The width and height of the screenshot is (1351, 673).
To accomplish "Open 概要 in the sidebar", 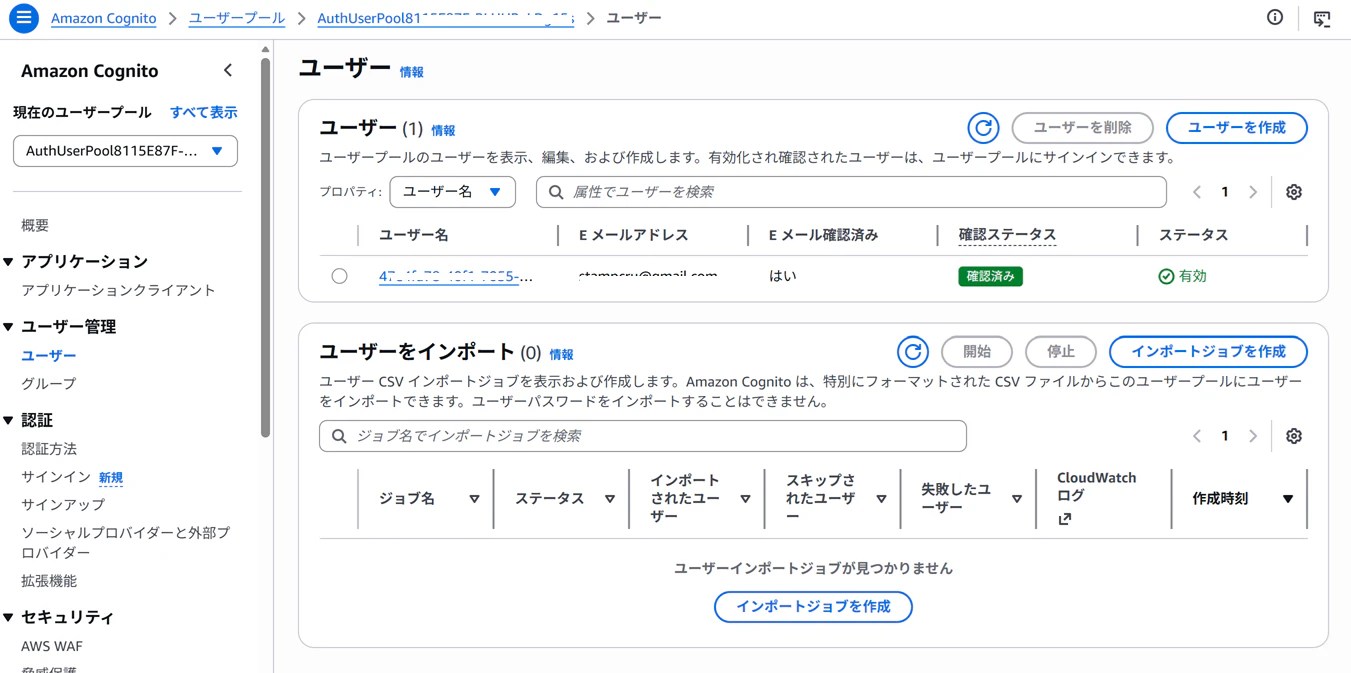I will point(35,226).
